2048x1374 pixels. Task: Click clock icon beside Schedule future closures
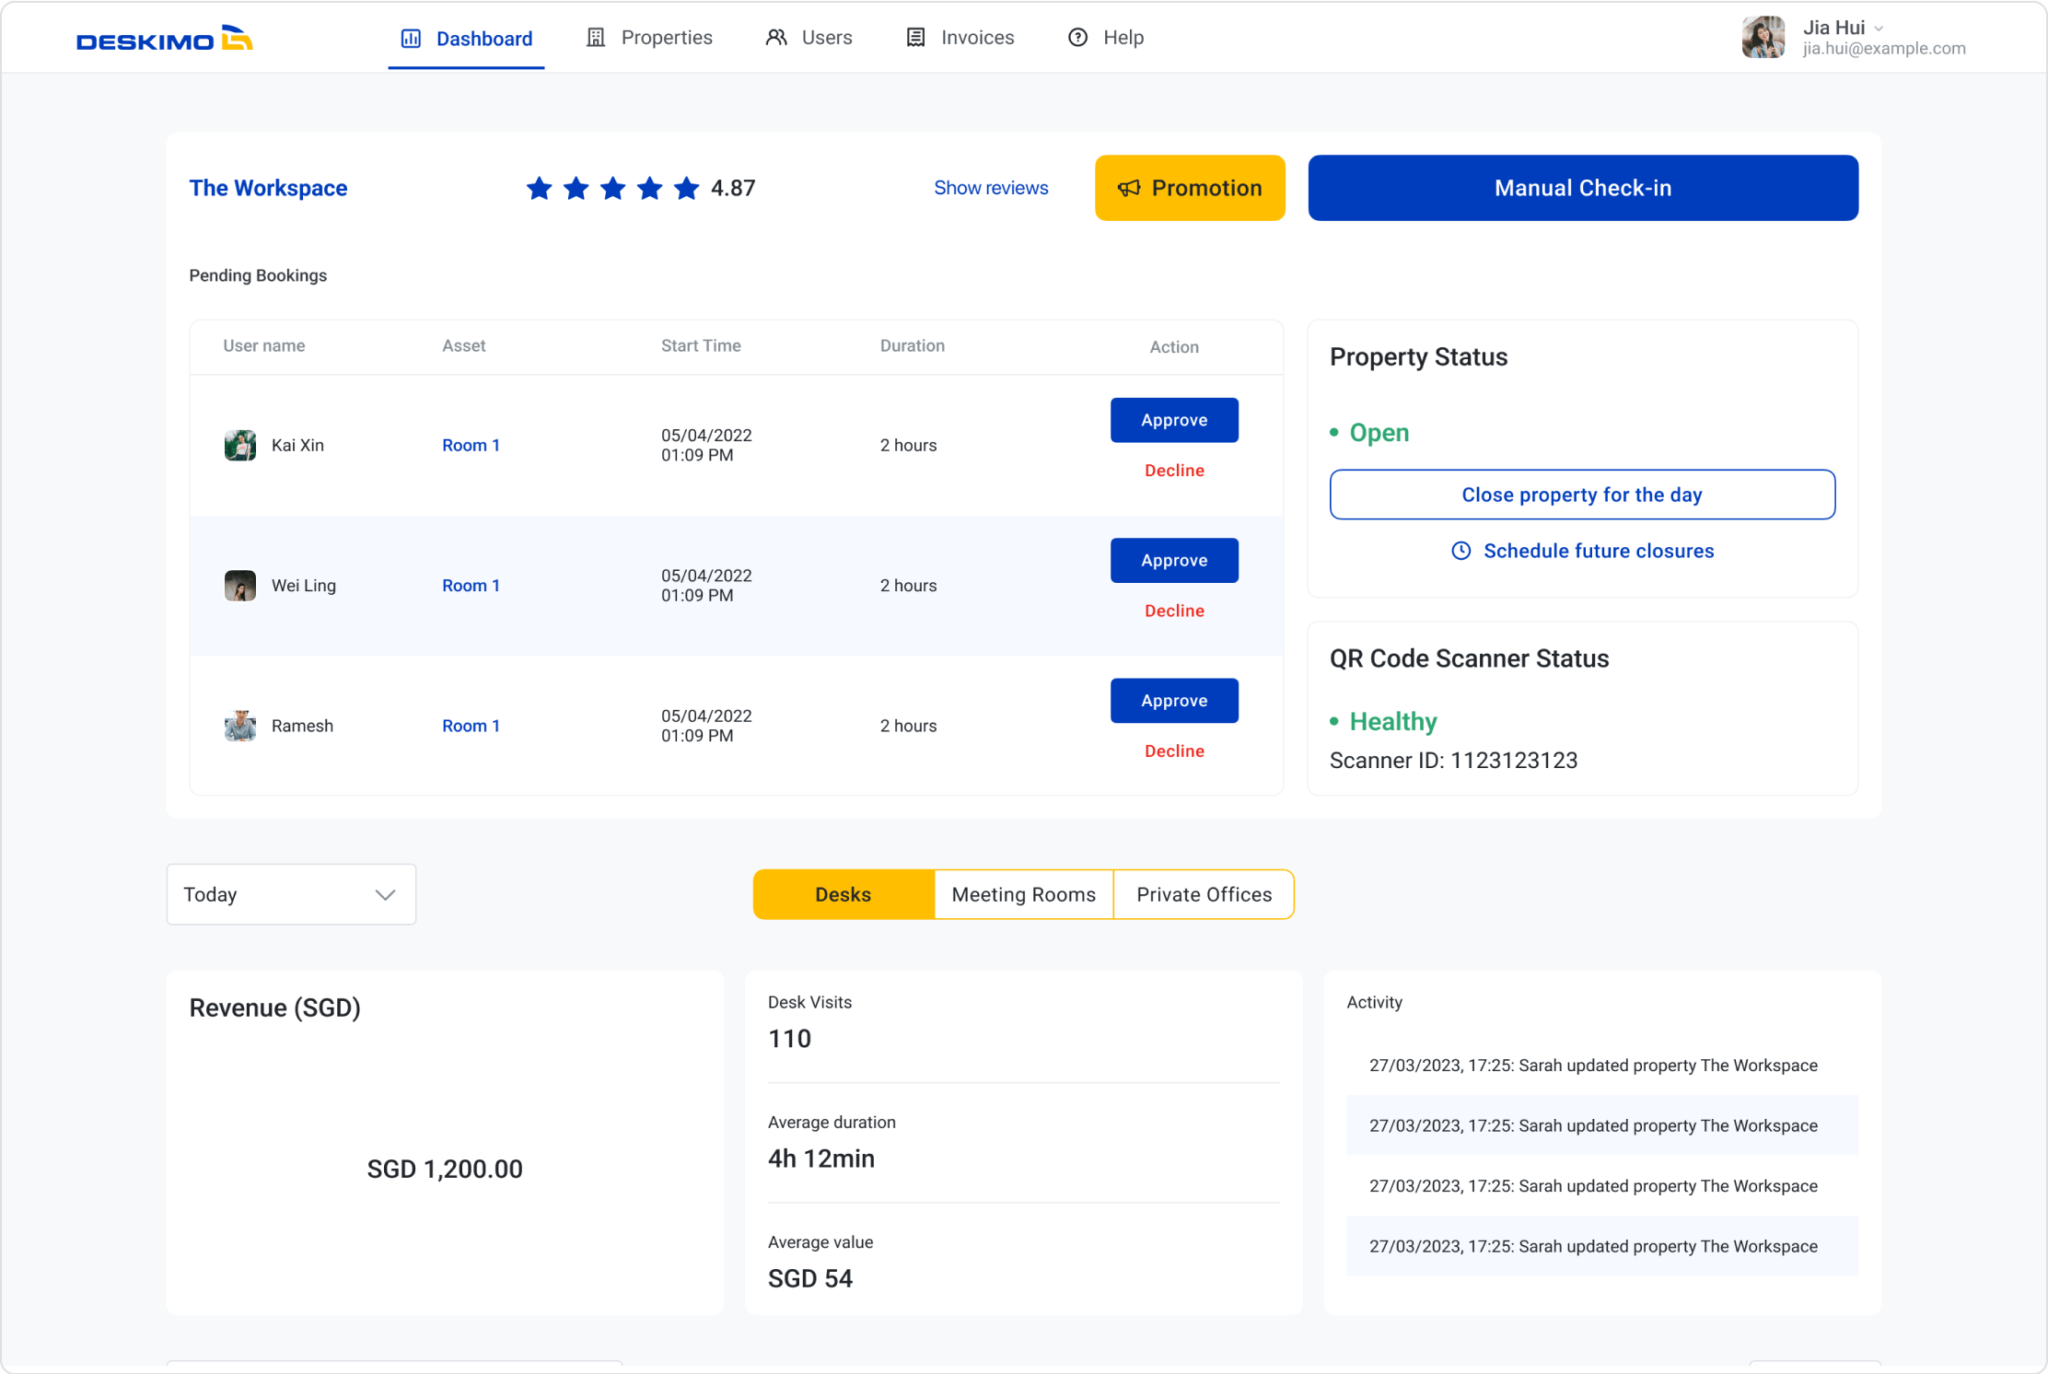[x=1461, y=551]
